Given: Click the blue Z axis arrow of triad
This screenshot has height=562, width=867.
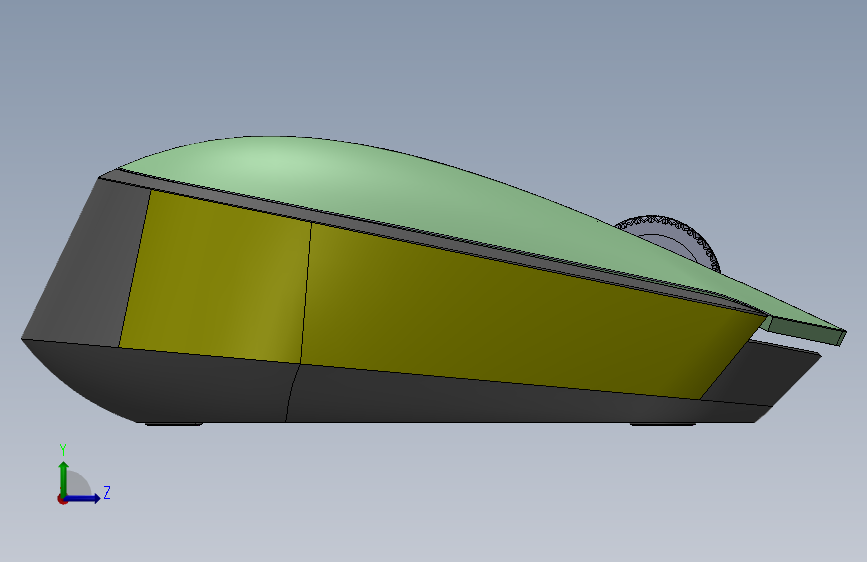Looking at the screenshot, I should [83, 498].
